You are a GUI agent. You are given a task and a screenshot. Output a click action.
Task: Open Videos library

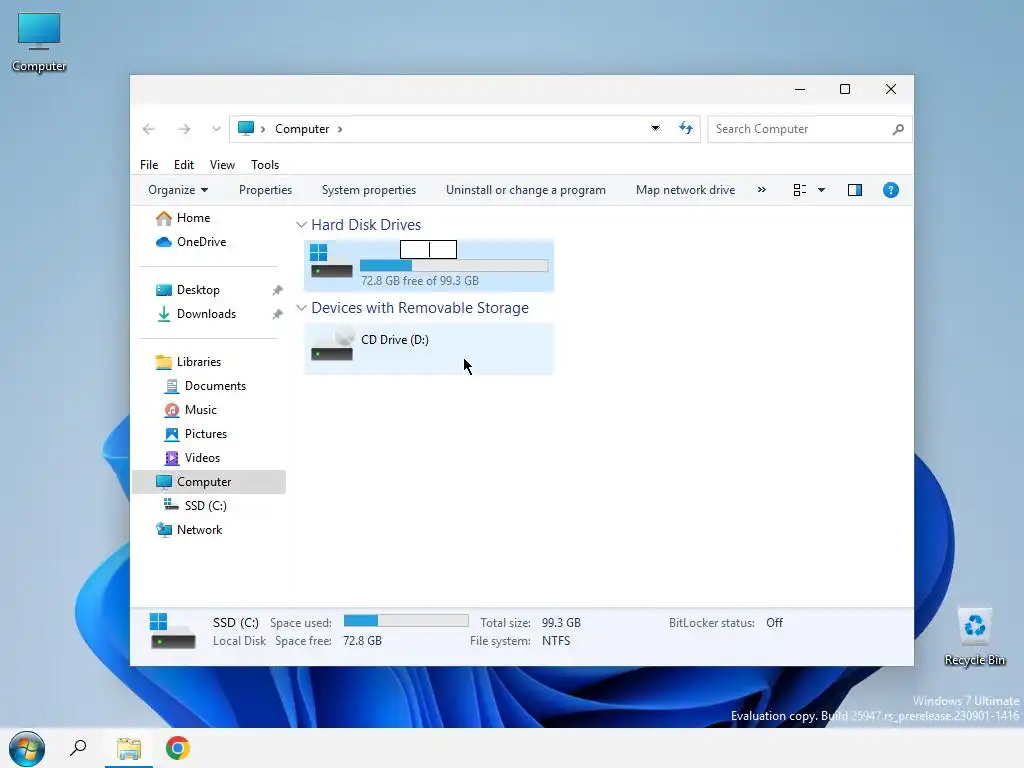[202, 458]
